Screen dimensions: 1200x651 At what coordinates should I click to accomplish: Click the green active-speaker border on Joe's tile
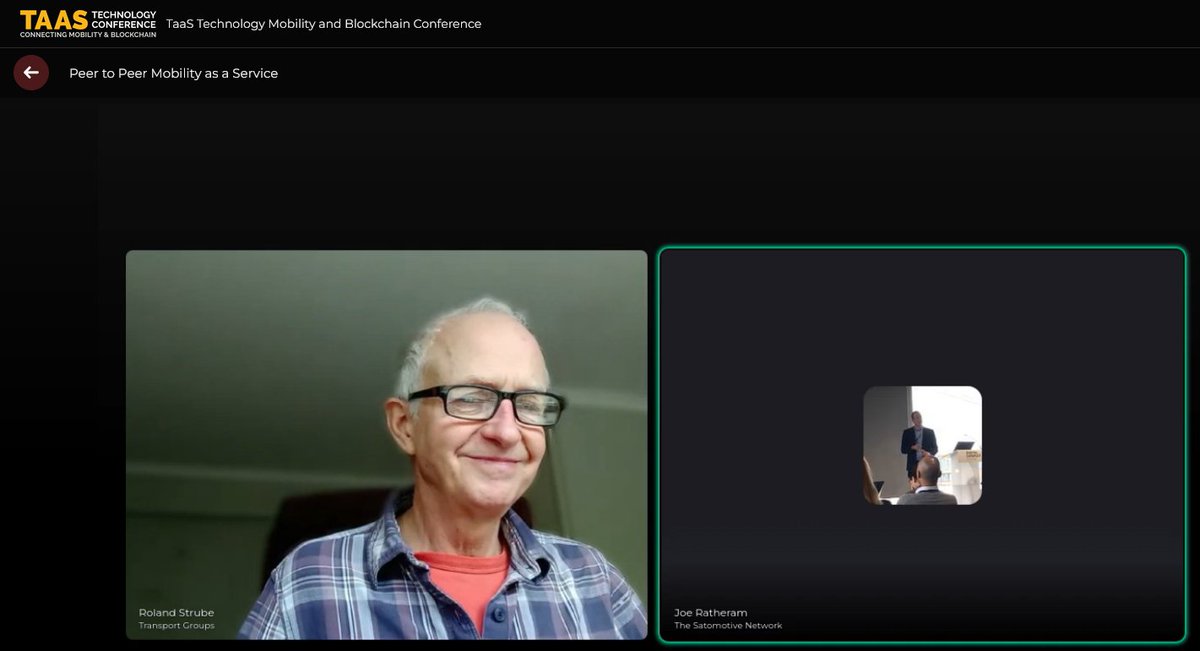tap(922, 249)
